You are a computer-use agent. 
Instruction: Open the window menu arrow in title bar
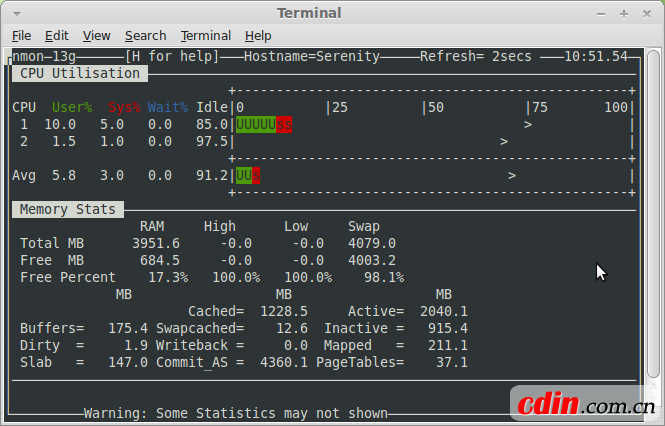(x=17, y=14)
